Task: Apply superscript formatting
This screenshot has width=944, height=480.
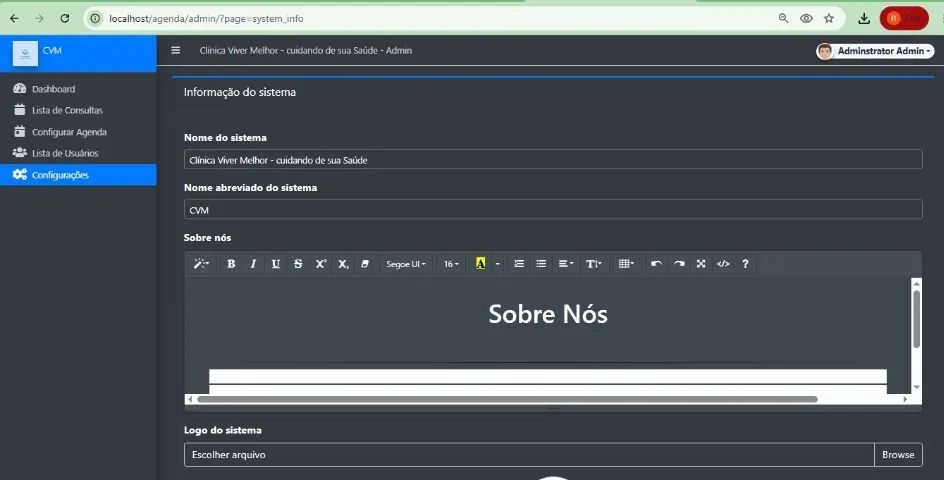Action: pos(321,264)
